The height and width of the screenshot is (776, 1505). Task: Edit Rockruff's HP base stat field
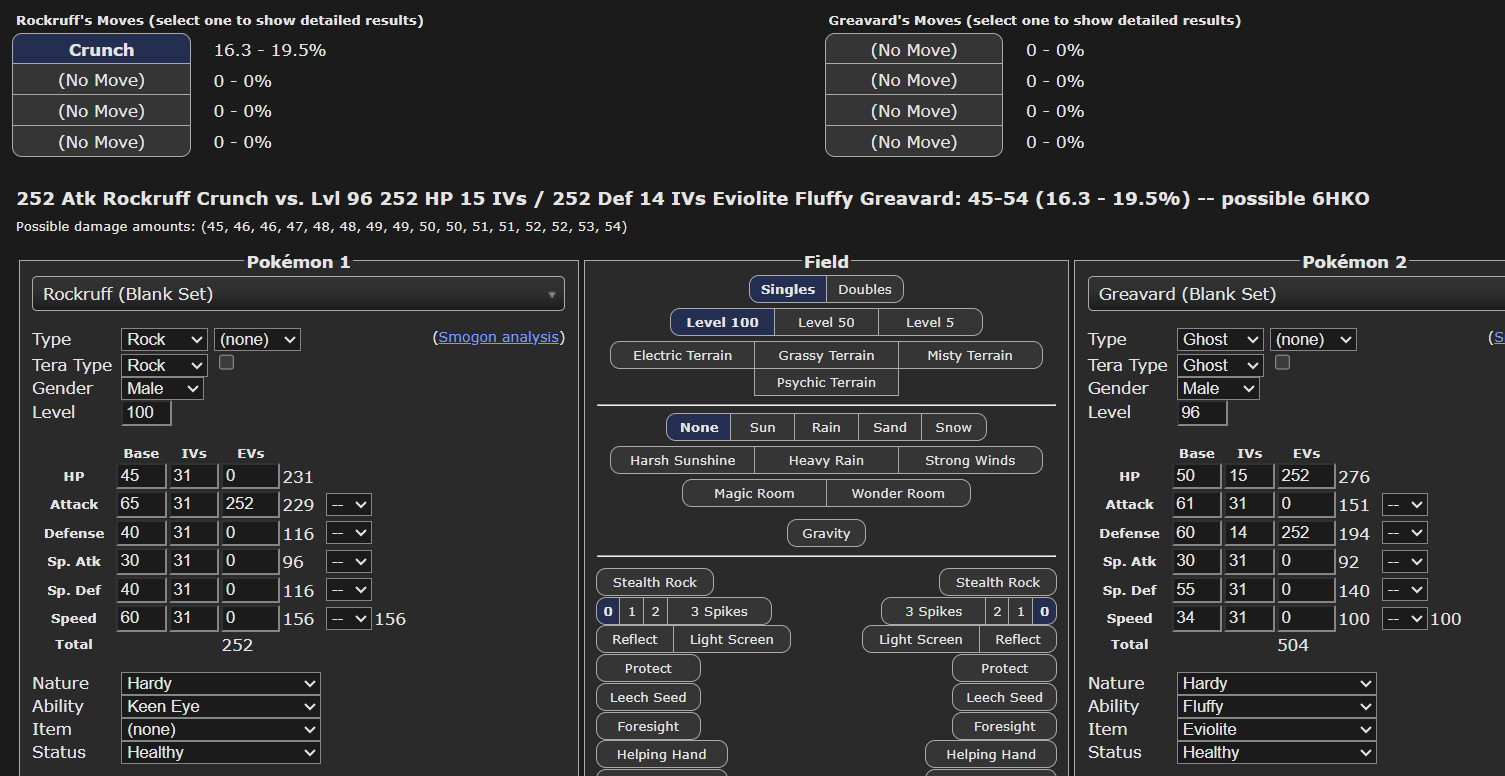141,477
